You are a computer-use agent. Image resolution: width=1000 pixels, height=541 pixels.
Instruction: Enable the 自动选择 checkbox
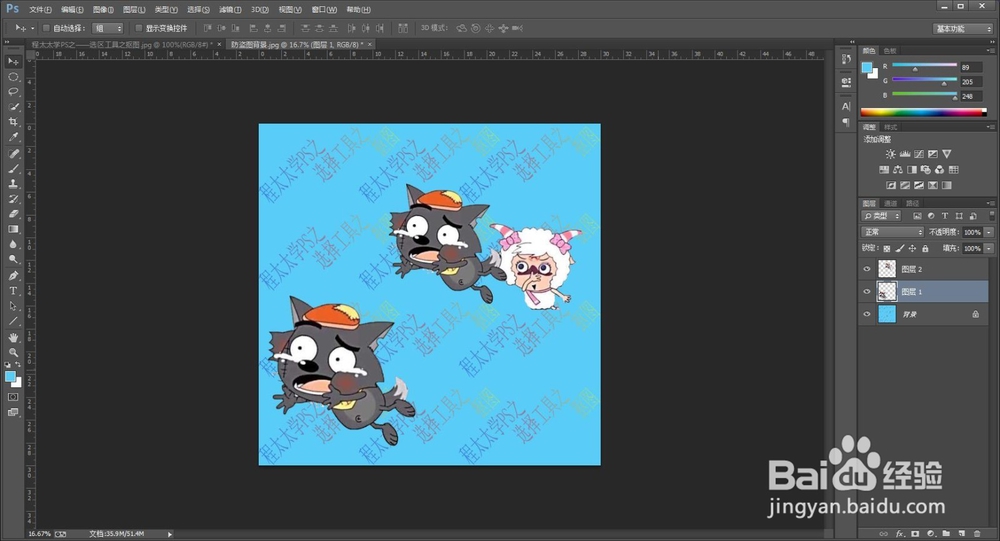[x=45, y=28]
